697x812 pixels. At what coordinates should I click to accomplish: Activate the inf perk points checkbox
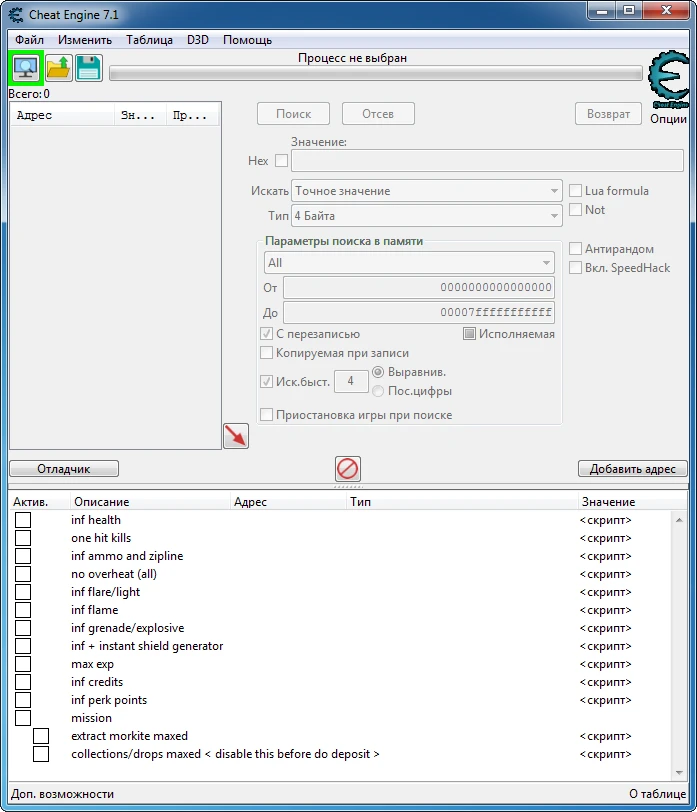(23, 700)
